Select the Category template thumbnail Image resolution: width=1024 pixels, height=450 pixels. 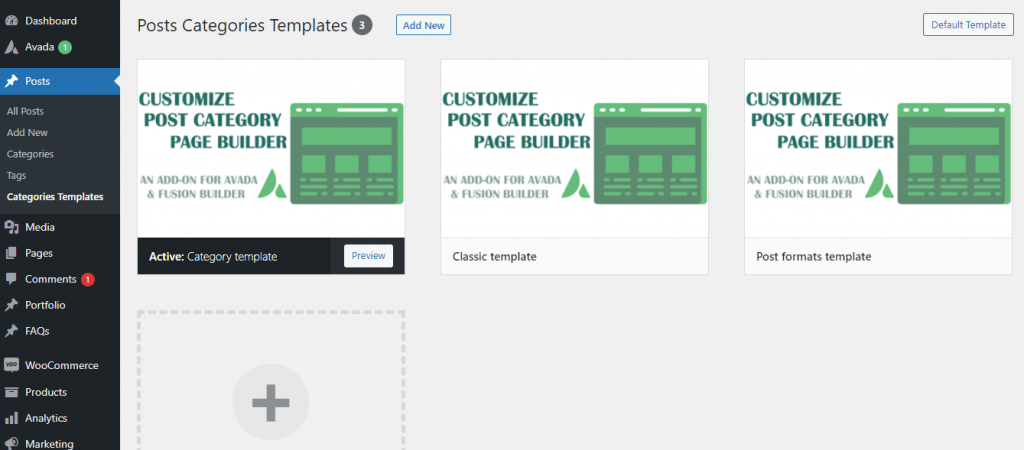point(271,149)
